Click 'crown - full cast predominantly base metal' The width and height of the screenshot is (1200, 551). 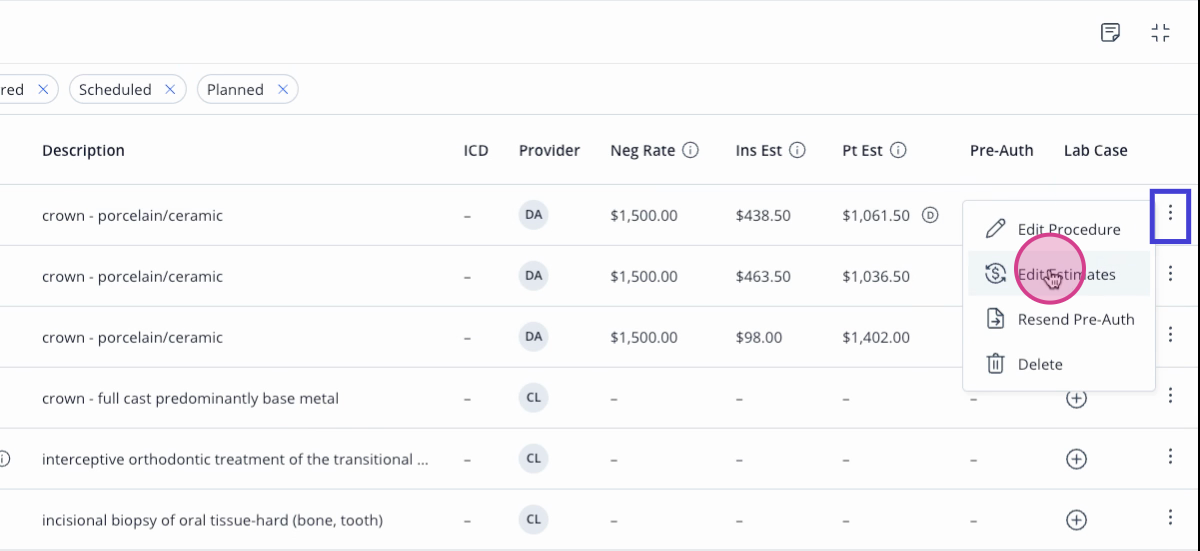pos(190,398)
